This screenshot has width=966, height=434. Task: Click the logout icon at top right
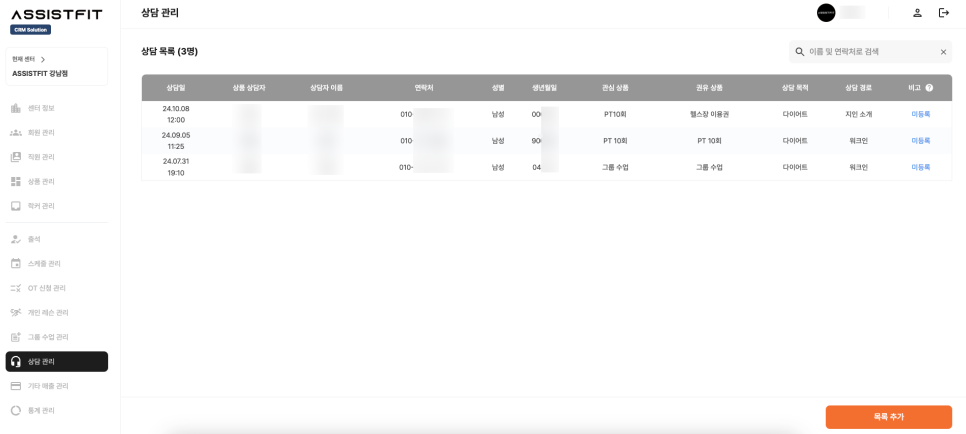click(x=943, y=13)
